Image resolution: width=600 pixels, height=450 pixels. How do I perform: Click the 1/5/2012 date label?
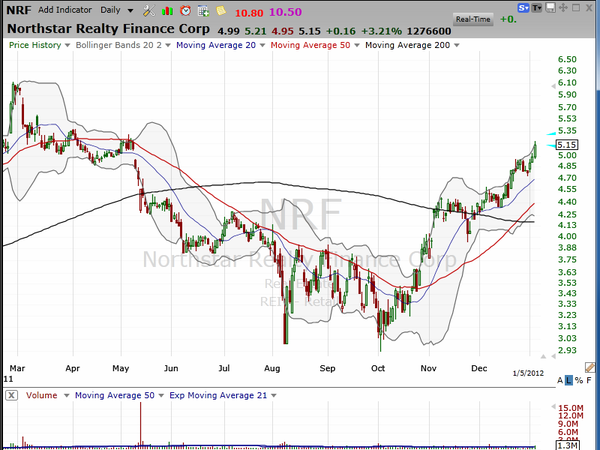(x=528, y=373)
